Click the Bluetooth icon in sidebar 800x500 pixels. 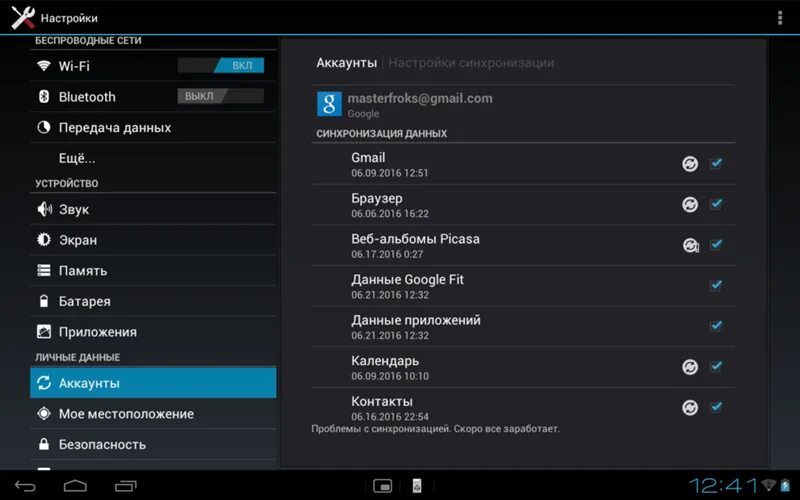point(44,96)
